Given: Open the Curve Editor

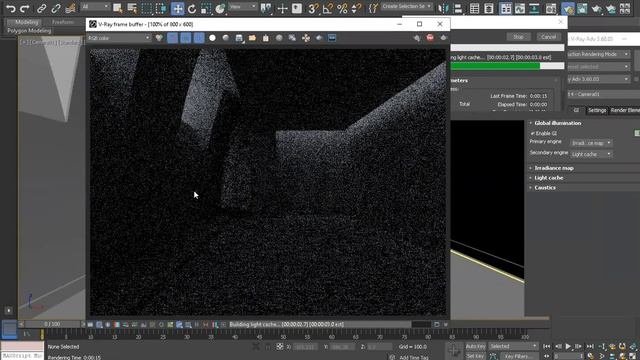Looking at the screenshot, I should [x=520, y=8].
